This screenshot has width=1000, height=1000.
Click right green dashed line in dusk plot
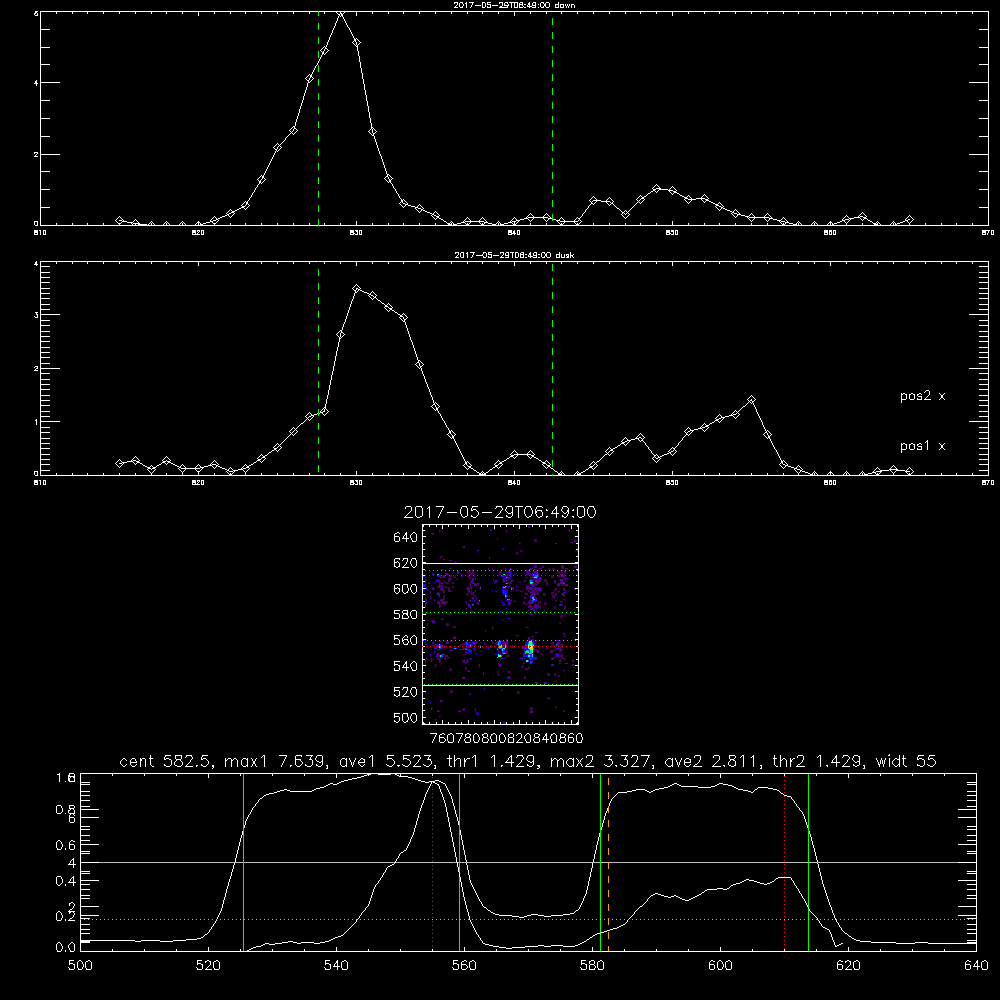(552, 369)
